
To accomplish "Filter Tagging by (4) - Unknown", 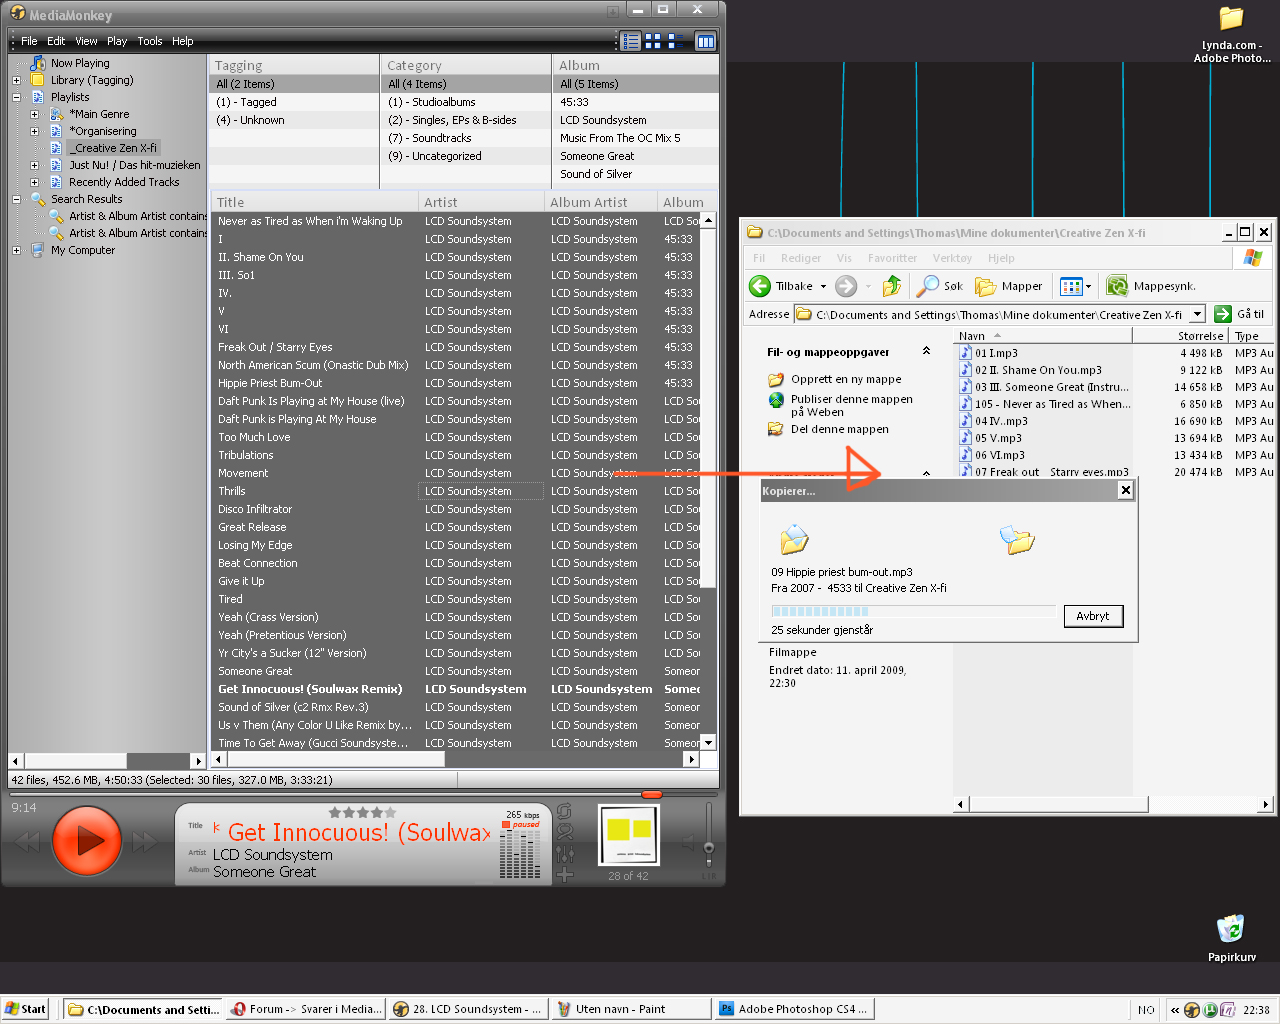I will [x=293, y=120].
